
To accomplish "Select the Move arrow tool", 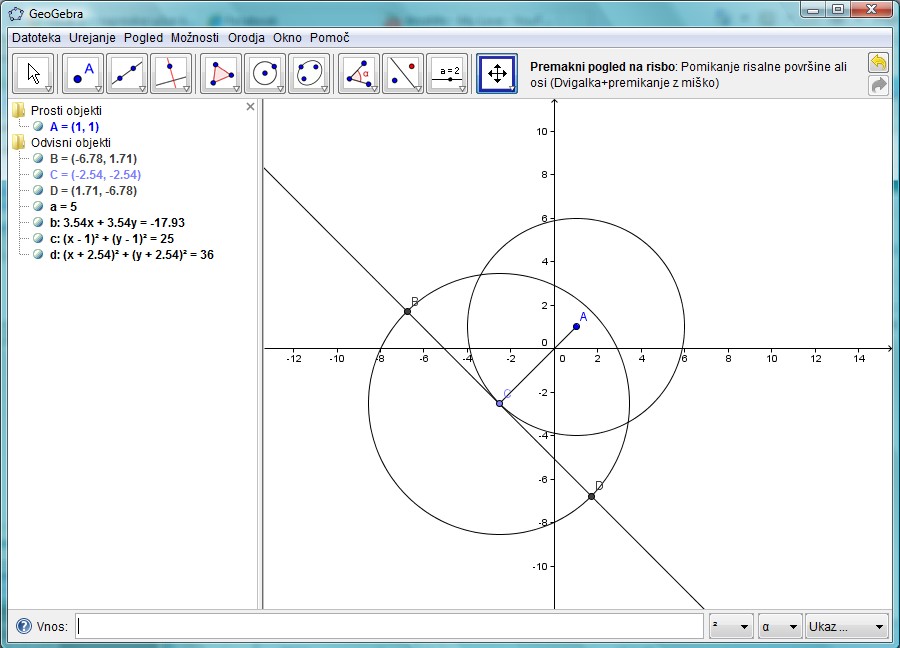I will click(35, 73).
